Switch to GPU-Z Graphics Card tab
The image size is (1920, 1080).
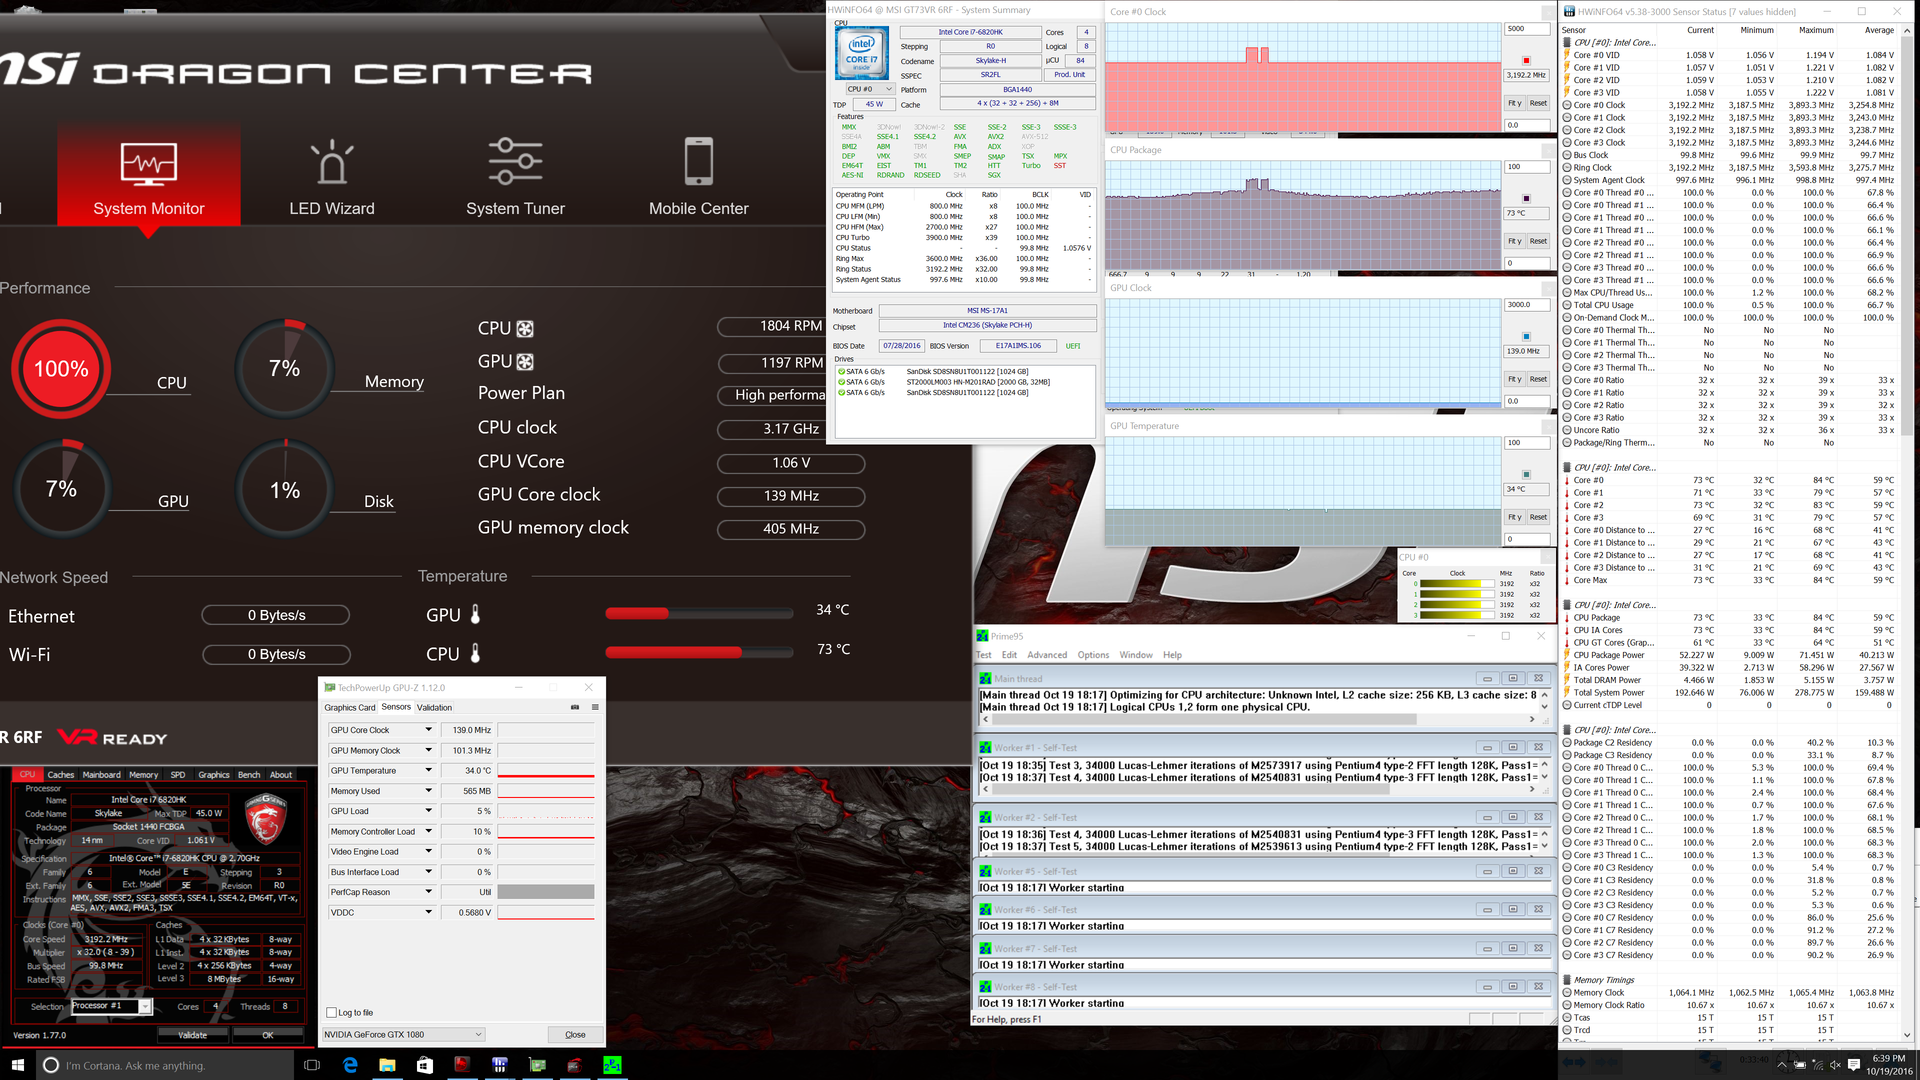click(x=350, y=707)
